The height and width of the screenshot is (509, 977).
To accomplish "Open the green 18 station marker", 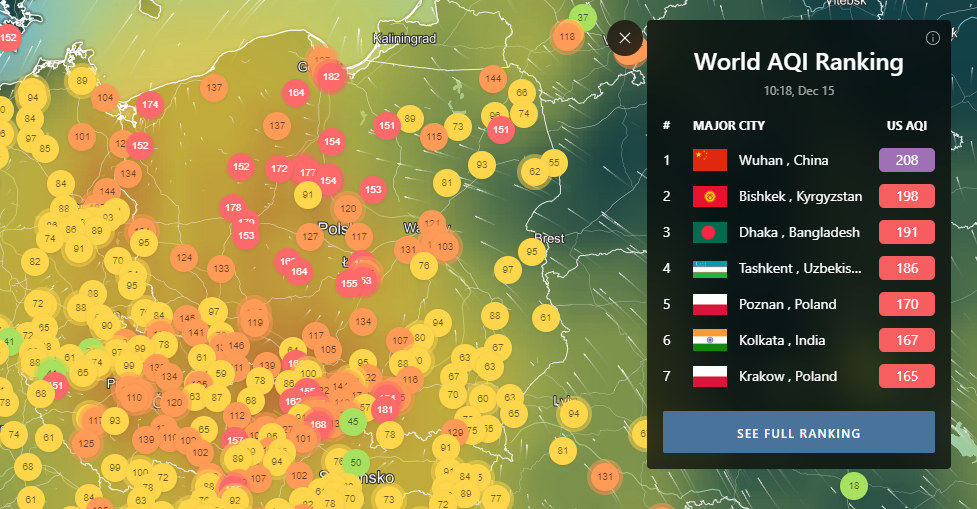I will 854,486.
